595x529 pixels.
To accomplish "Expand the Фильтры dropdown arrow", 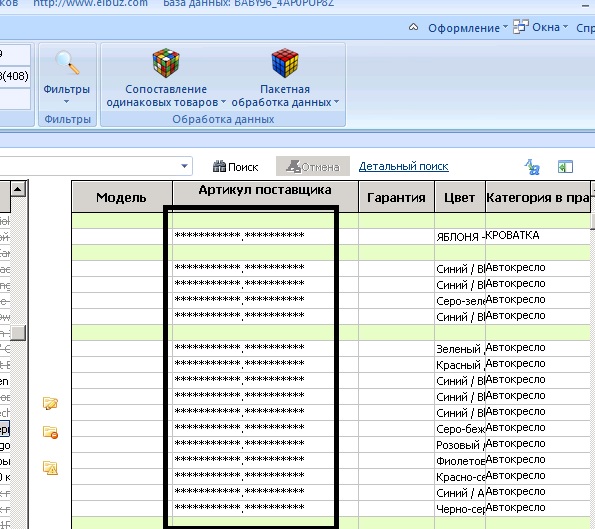I will point(66,101).
